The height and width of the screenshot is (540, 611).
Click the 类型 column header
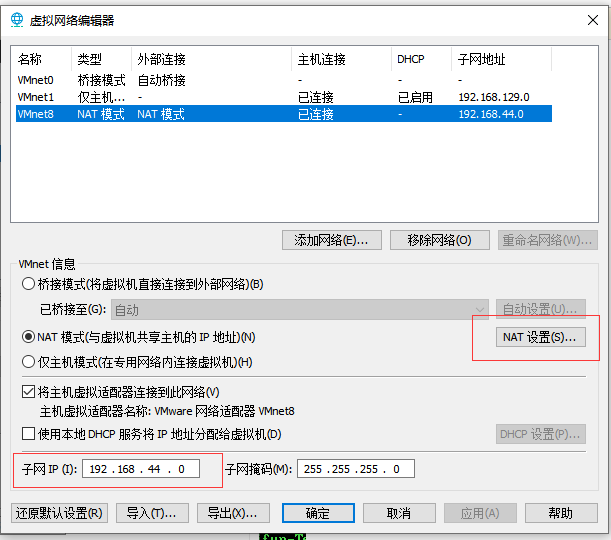[101, 59]
